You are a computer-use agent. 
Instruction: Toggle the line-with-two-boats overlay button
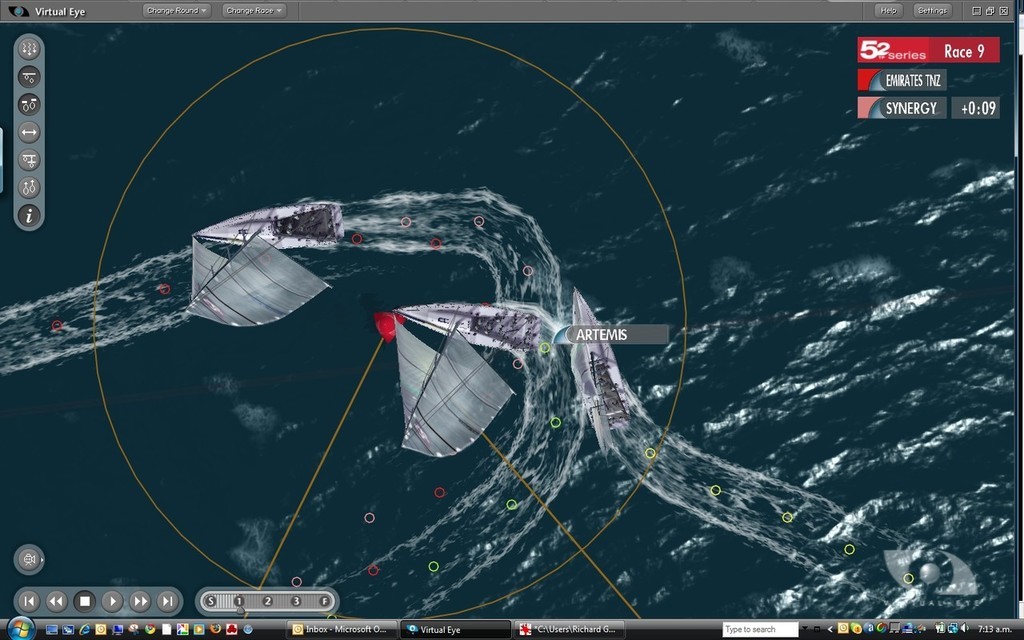pos(29,77)
